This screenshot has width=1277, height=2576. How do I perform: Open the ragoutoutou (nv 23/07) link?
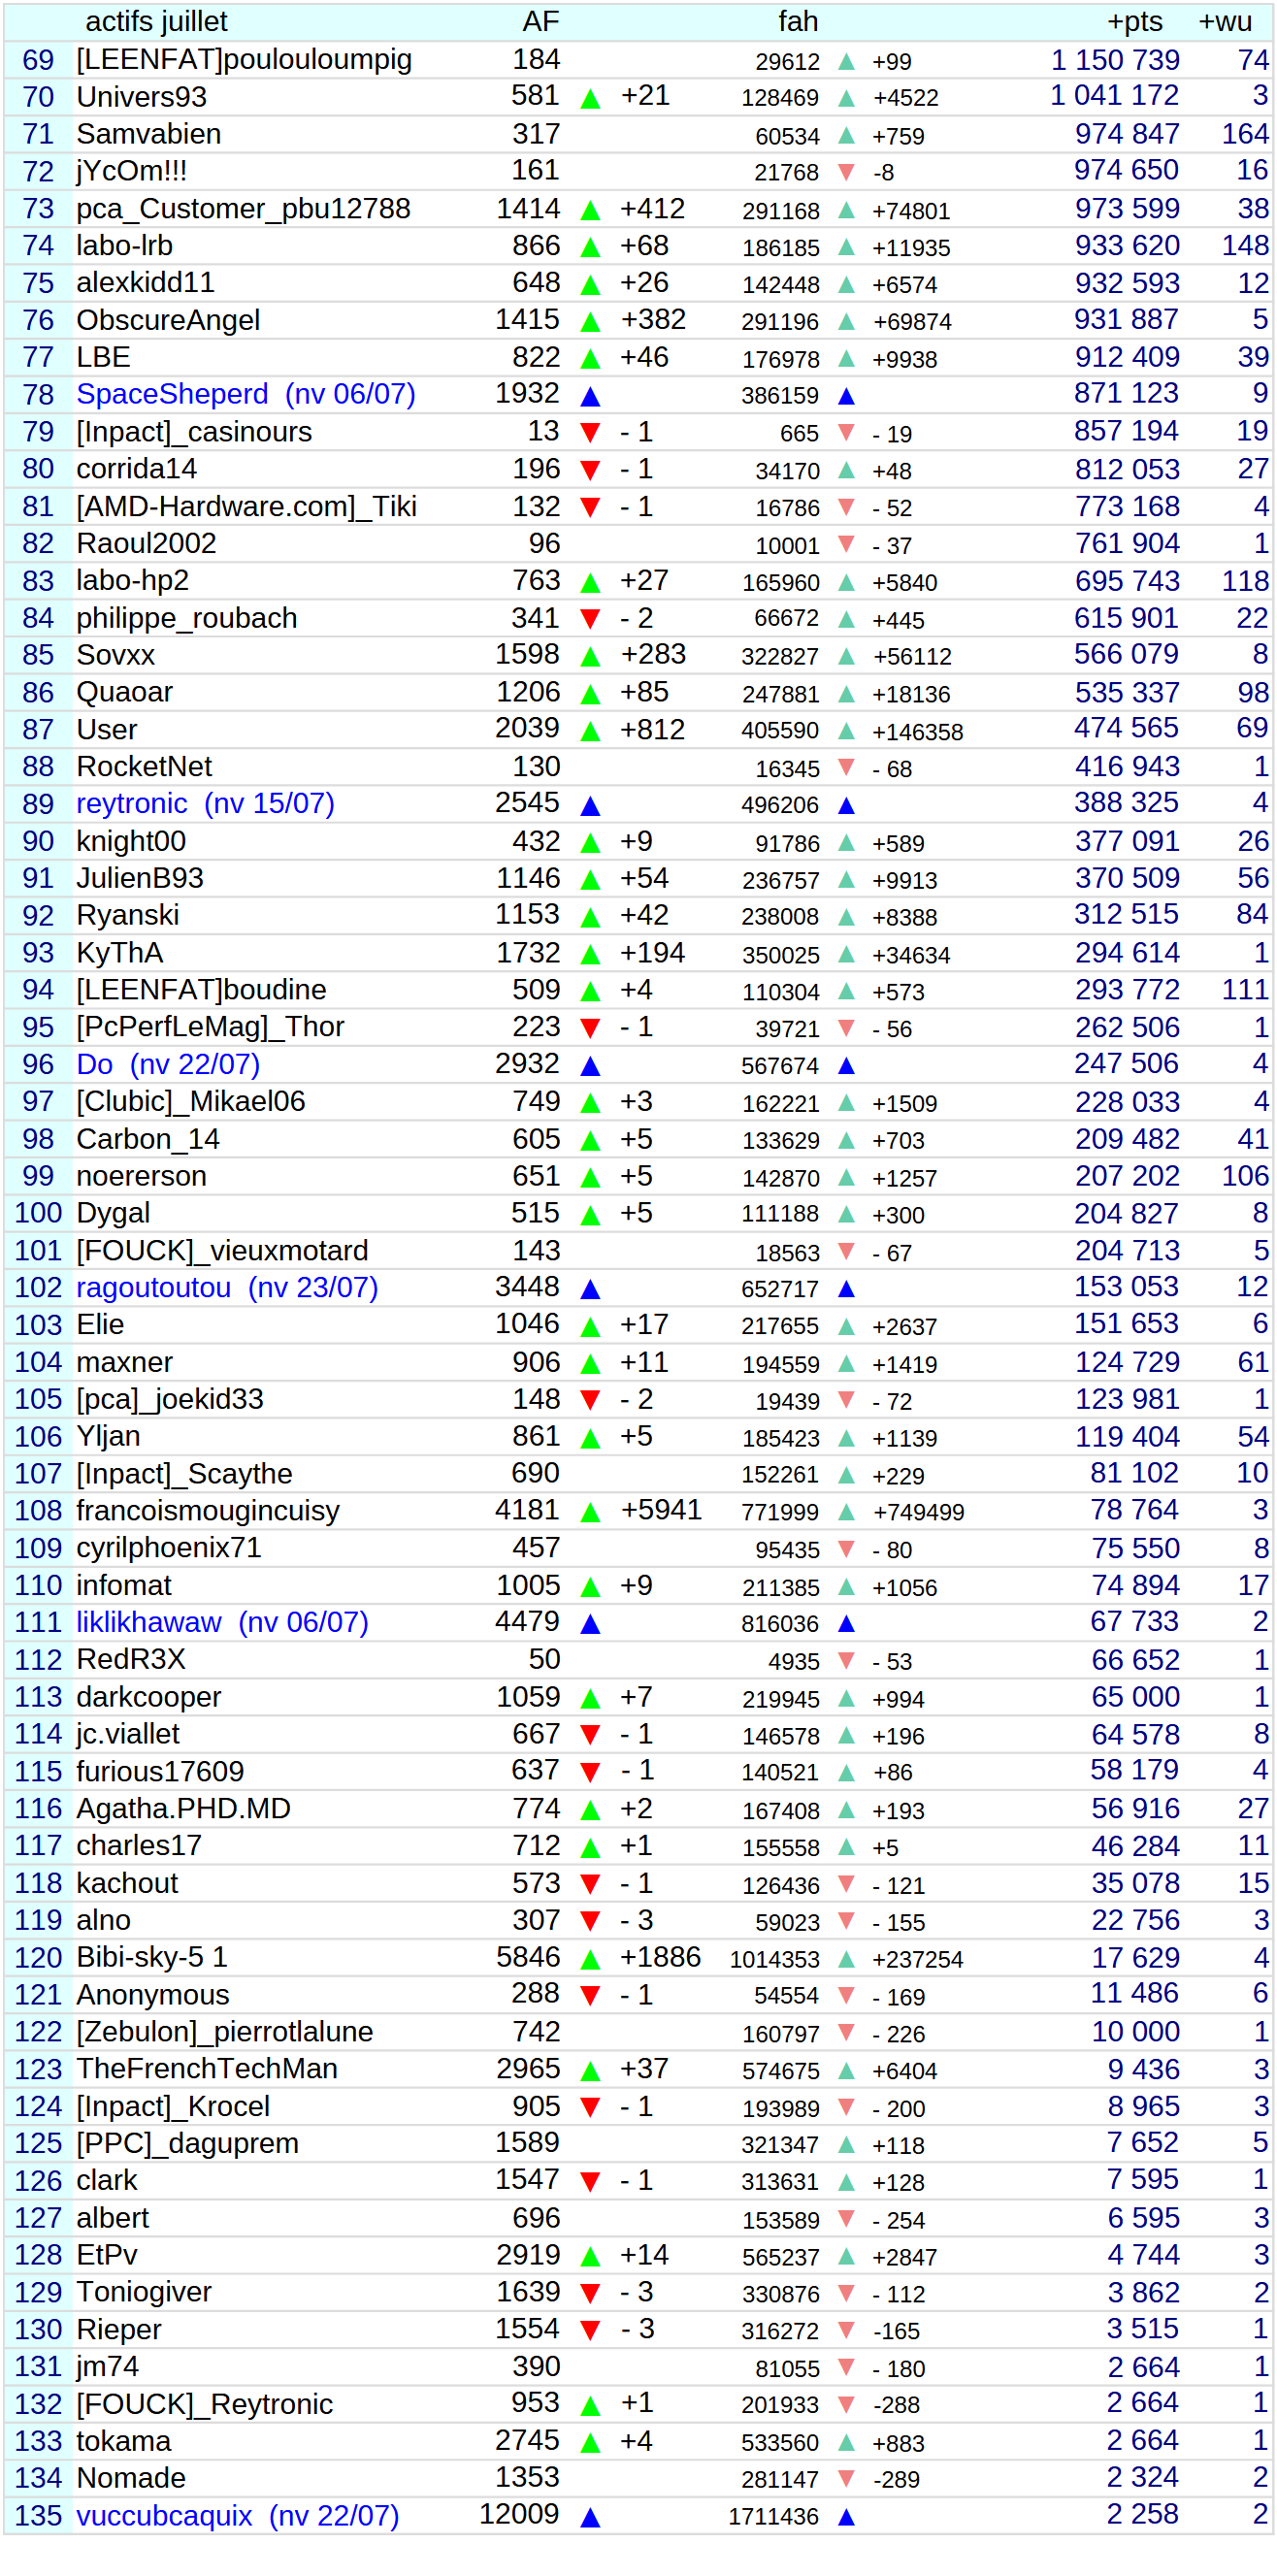[x=227, y=1288]
